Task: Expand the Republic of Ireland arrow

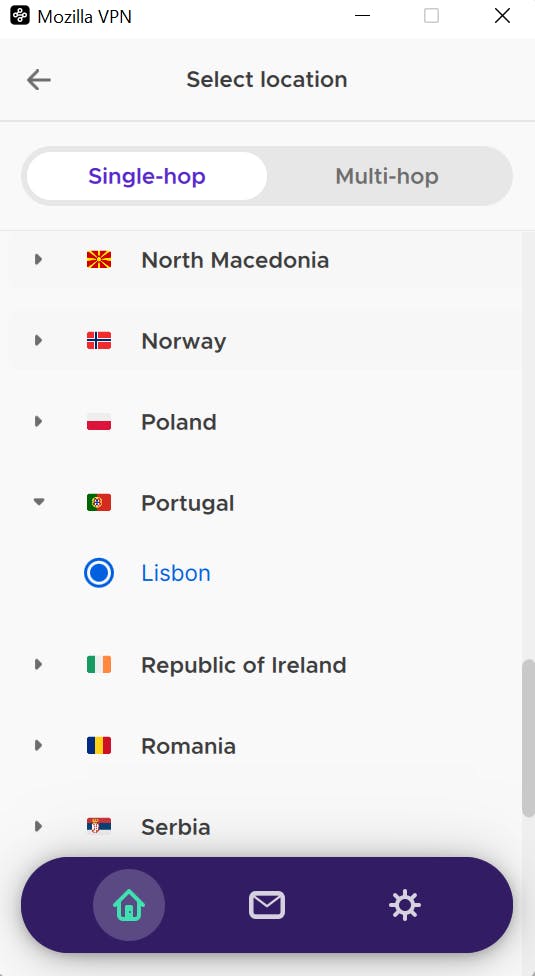Action: 39,665
